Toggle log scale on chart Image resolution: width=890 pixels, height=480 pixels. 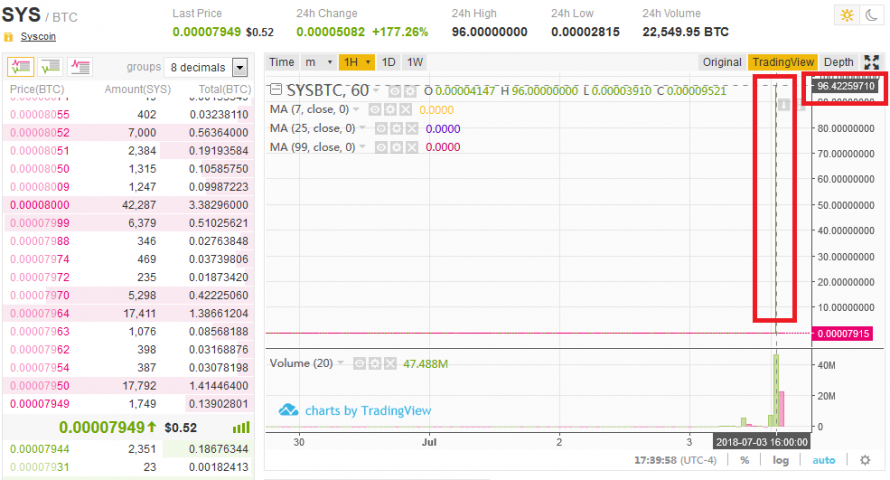(780, 460)
